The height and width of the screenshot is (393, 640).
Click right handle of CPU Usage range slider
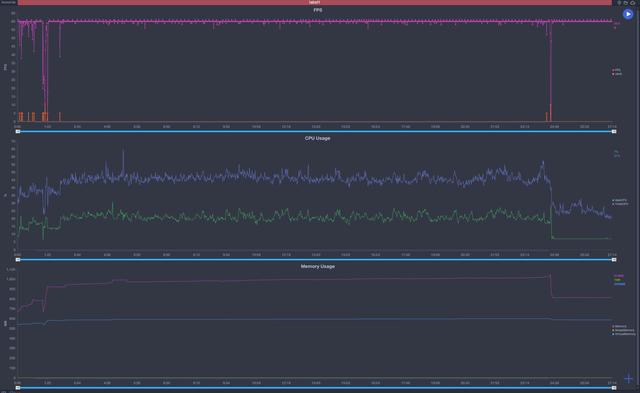[x=614, y=260]
